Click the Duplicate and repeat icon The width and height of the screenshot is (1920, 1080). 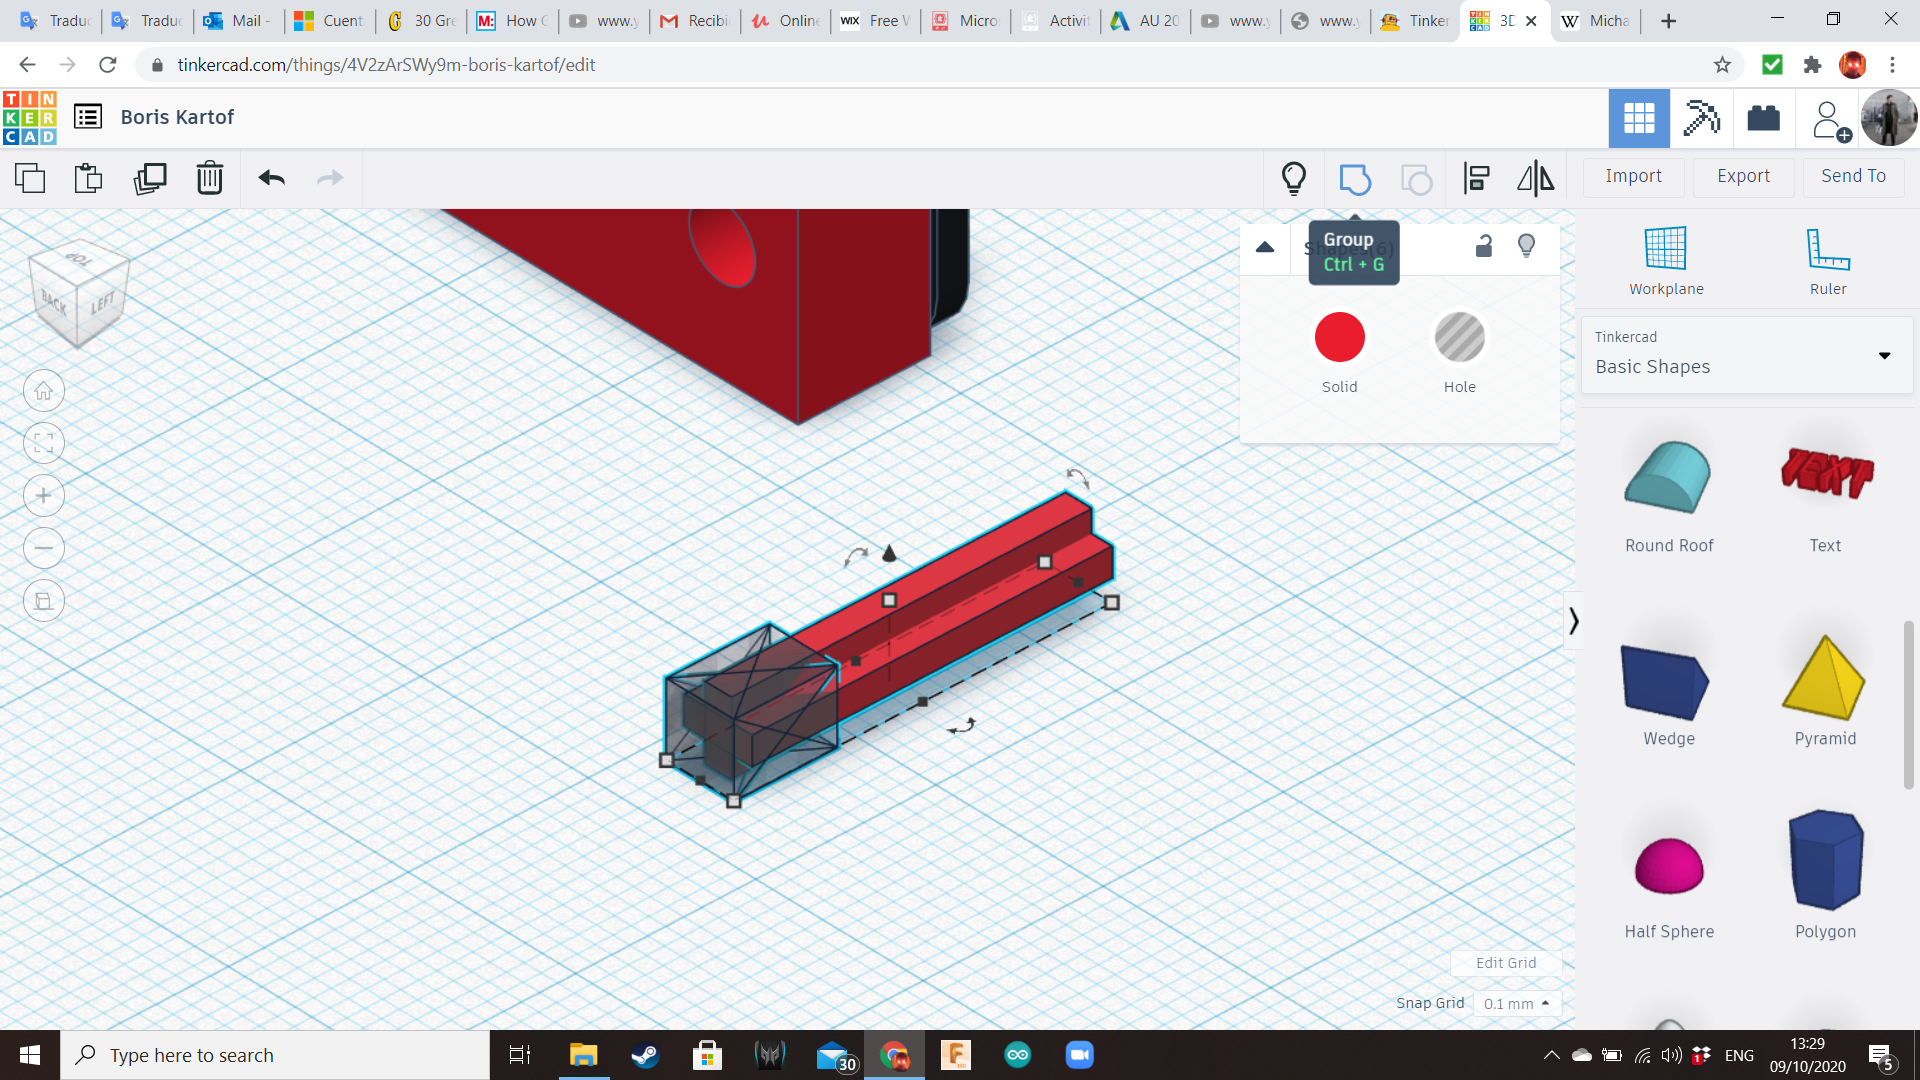pos(150,179)
